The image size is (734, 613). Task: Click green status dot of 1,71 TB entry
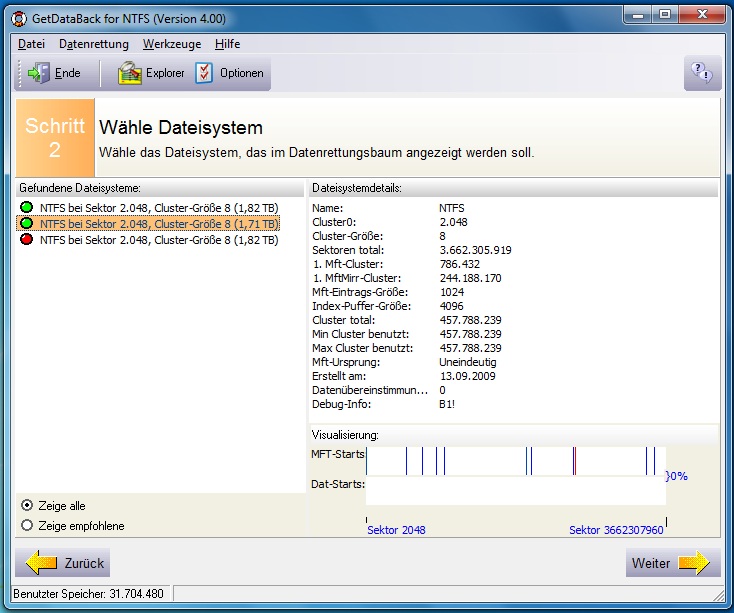click(x=27, y=223)
